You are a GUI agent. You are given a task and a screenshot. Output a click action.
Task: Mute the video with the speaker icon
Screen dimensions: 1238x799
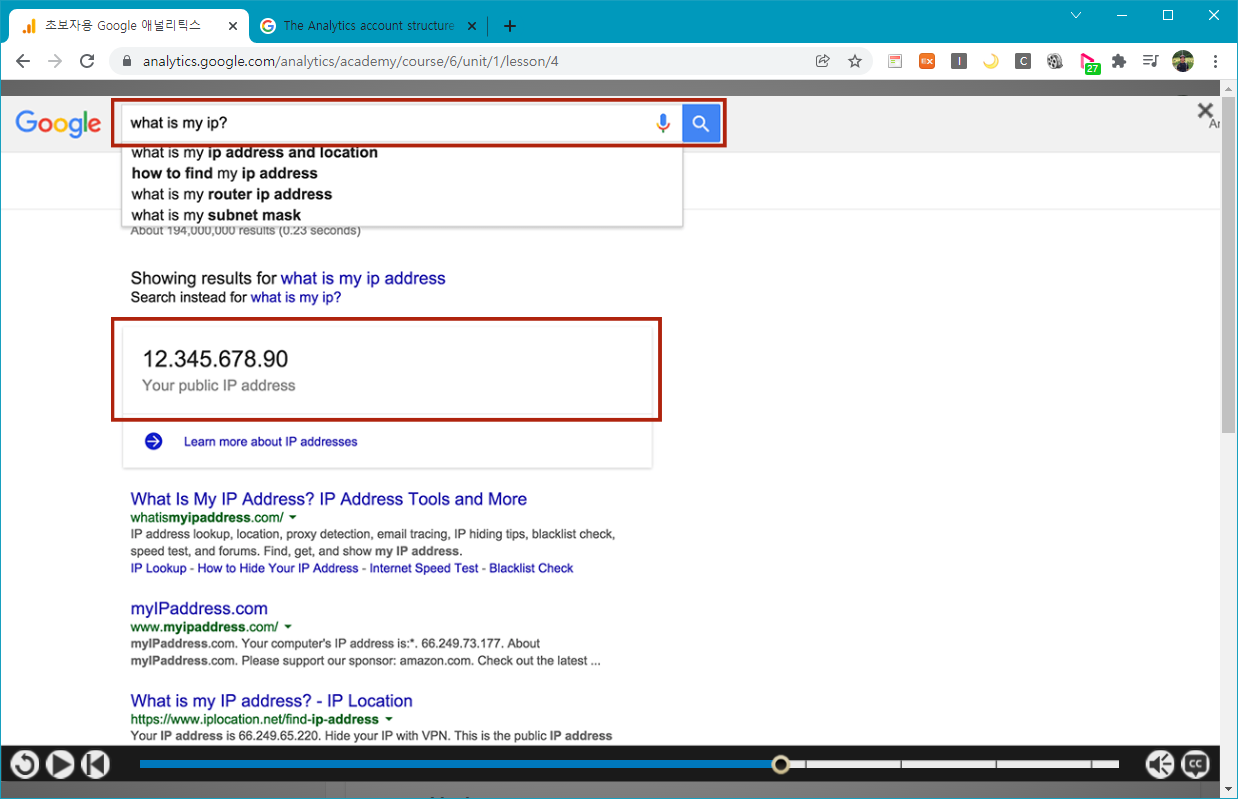(x=1160, y=765)
